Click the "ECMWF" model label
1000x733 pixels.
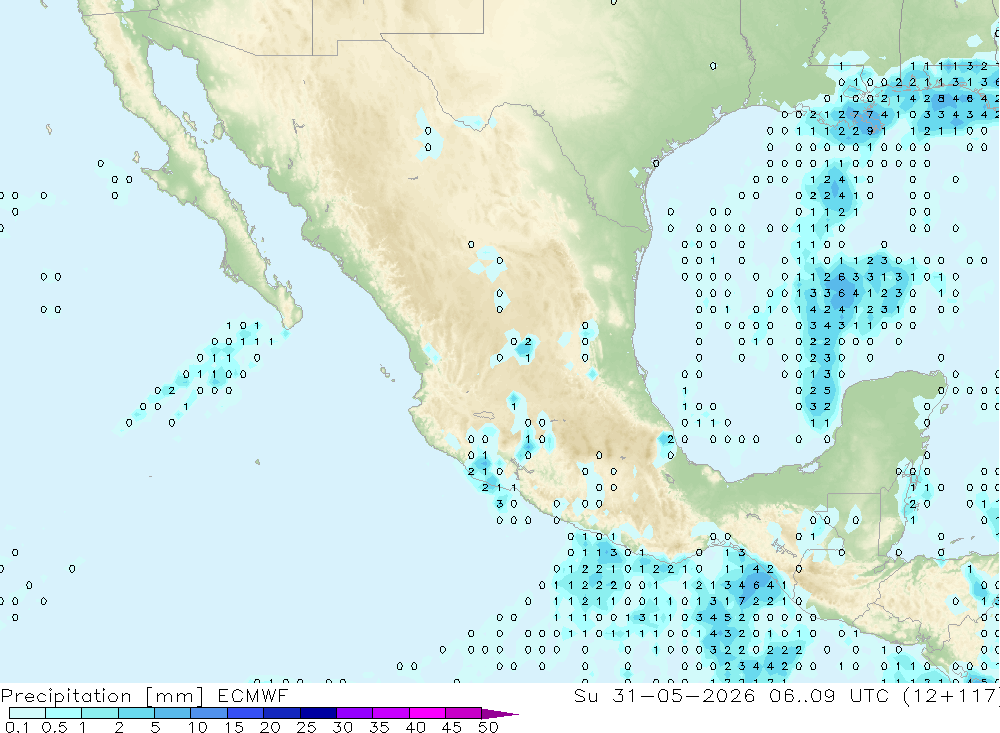coord(253,695)
